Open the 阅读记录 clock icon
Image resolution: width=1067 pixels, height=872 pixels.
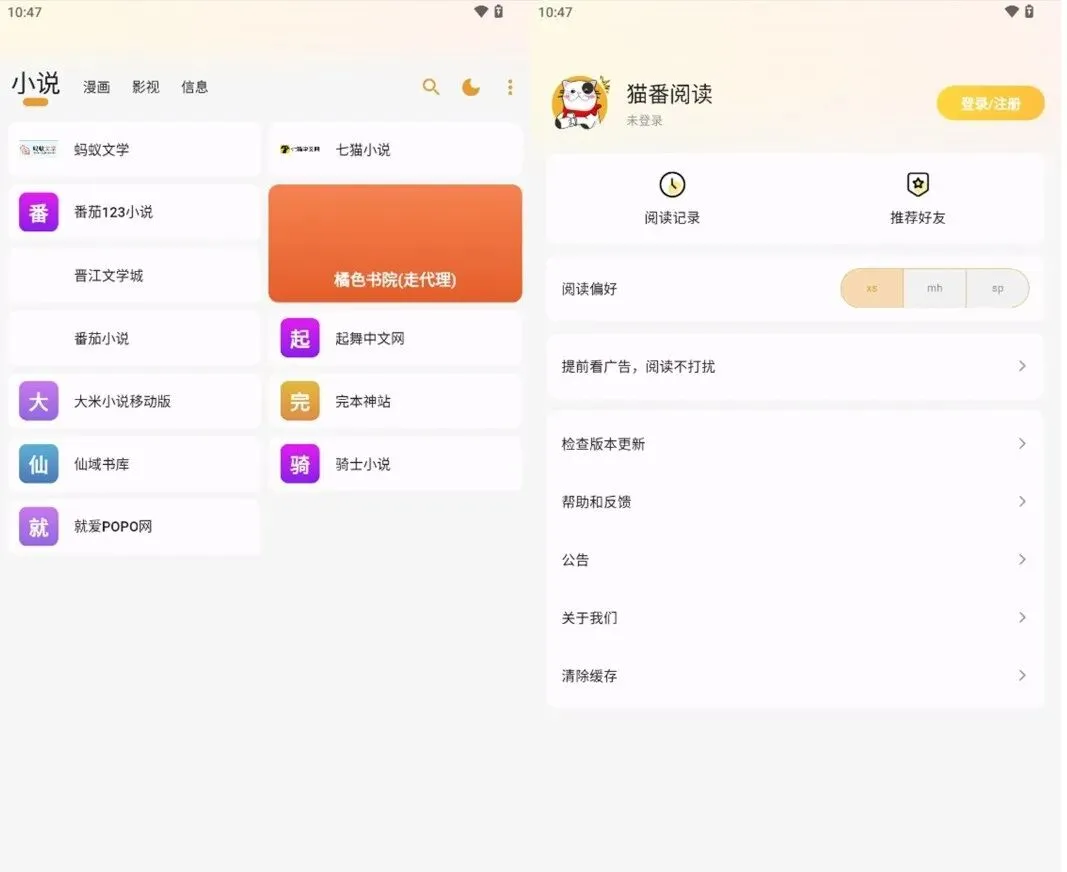tap(672, 184)
